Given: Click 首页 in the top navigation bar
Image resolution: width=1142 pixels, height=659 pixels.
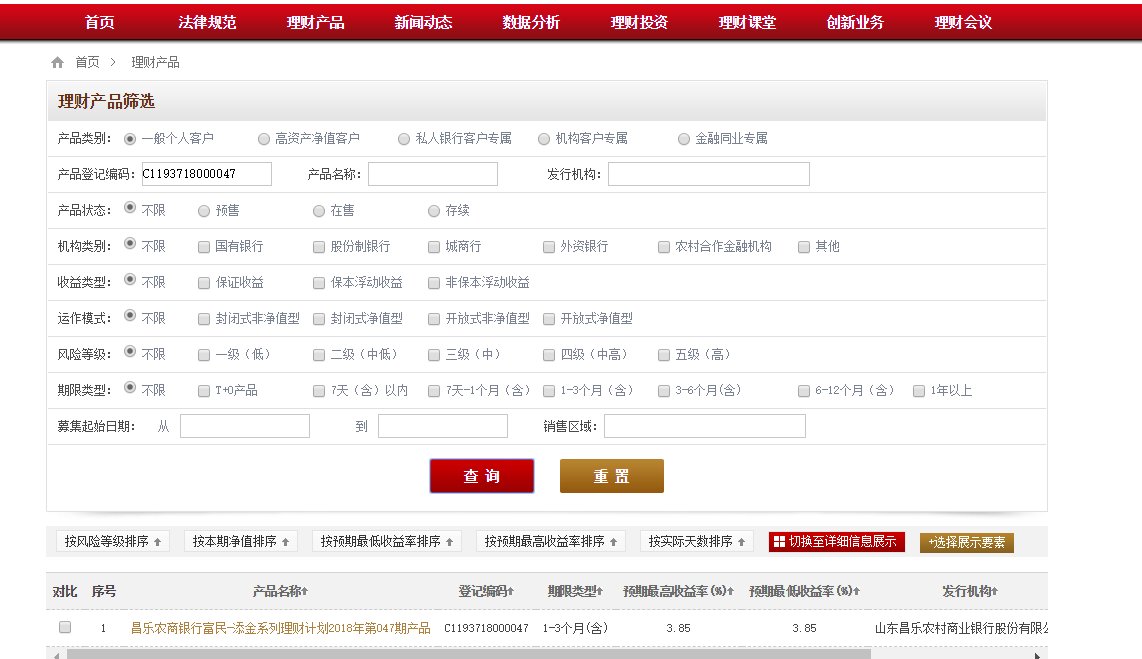Looking at the screenshot, I should pos(97,21).
